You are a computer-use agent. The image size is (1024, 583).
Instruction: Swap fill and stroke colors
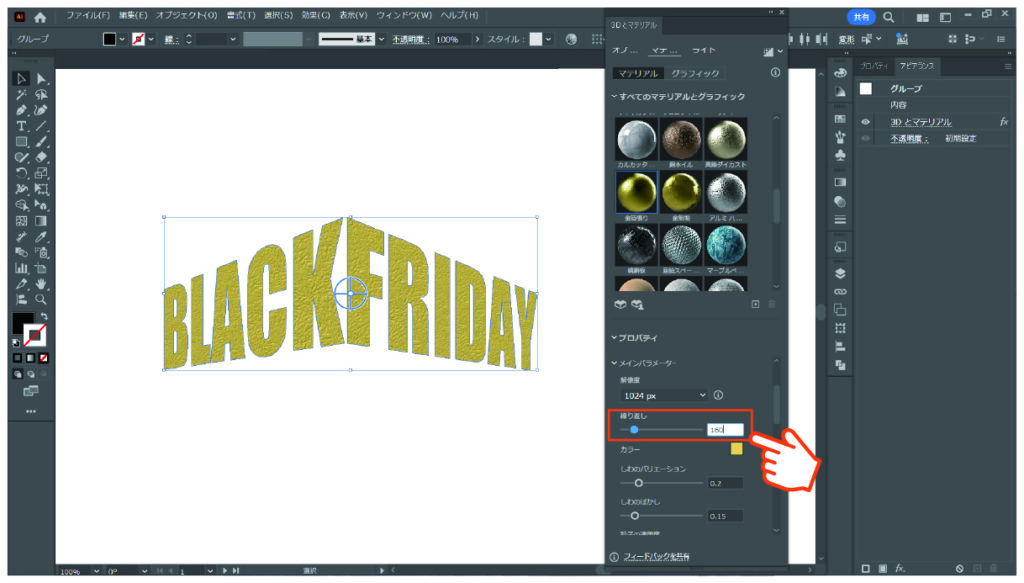[x=44, y=316]
